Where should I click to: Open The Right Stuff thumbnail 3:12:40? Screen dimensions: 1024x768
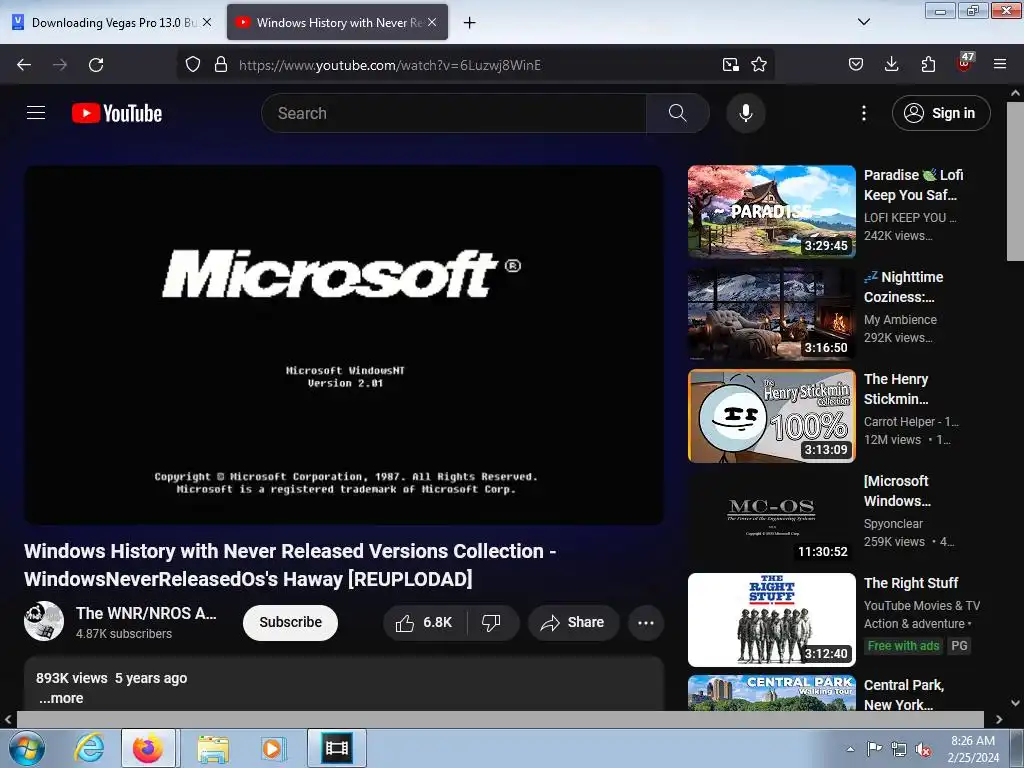pos(771,620)
